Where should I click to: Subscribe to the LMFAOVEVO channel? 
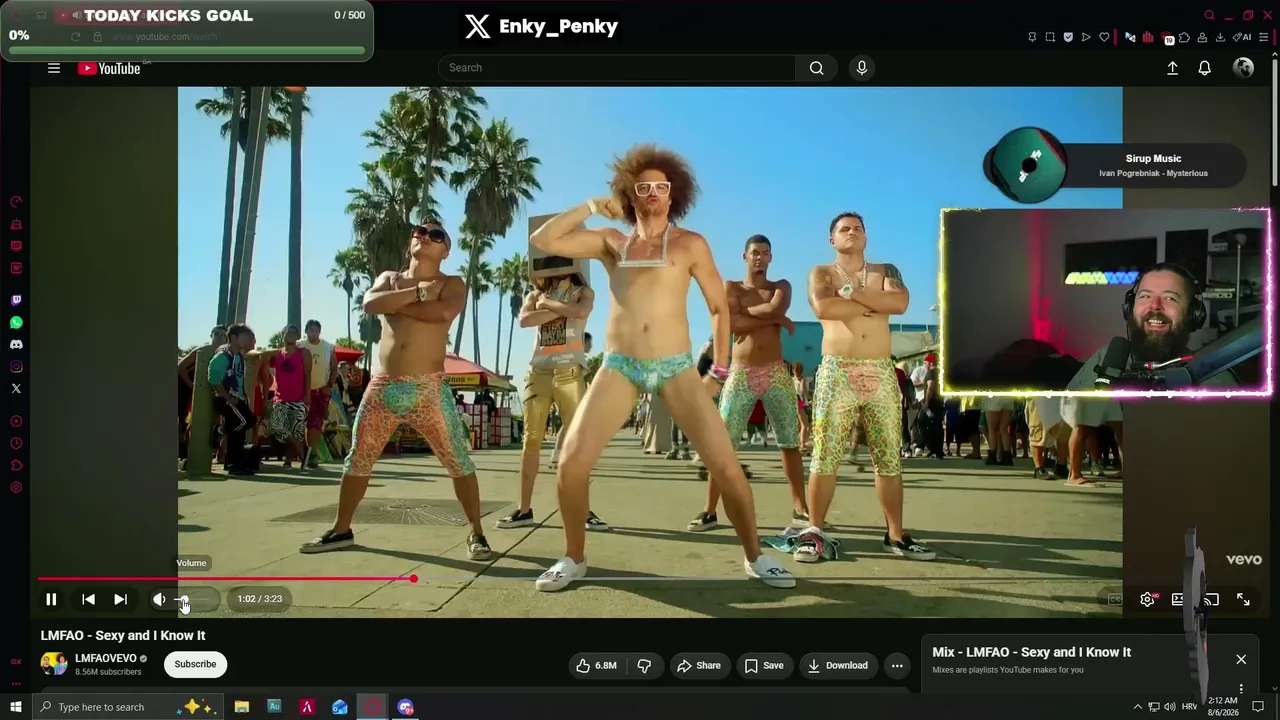point(195,664)
